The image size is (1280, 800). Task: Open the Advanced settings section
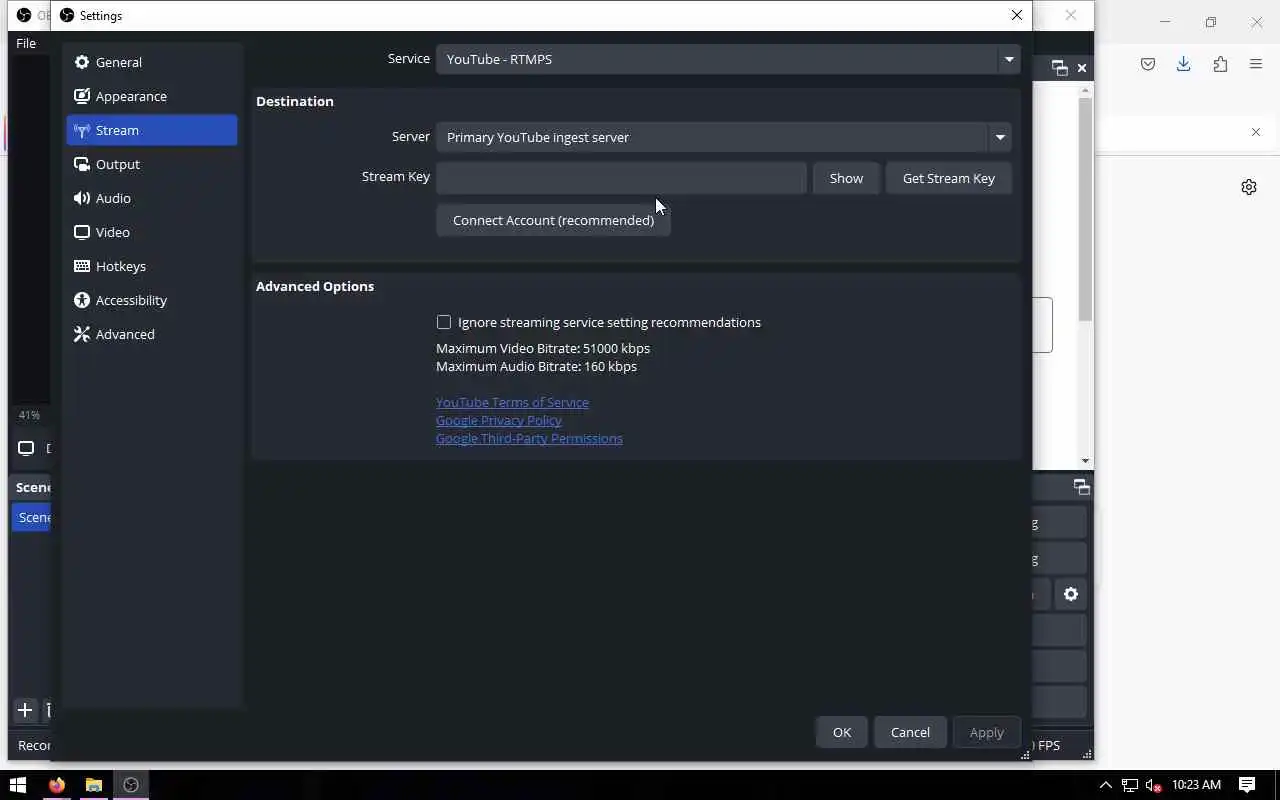[x=152, y=334]
